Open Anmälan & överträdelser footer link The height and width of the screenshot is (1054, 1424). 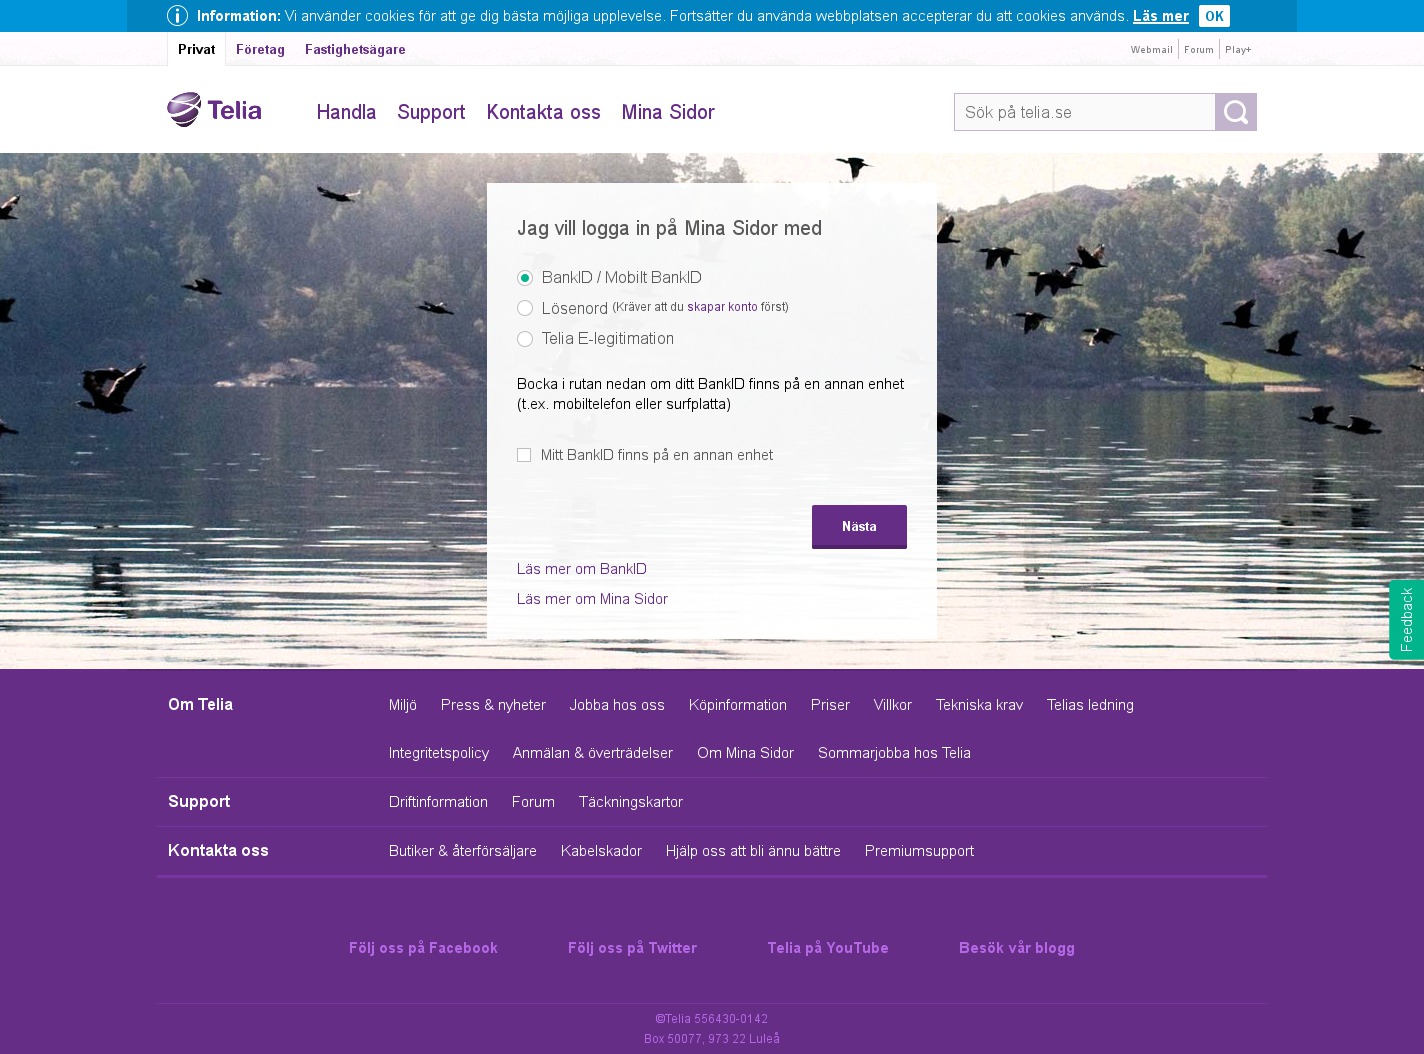click(593, 753)
